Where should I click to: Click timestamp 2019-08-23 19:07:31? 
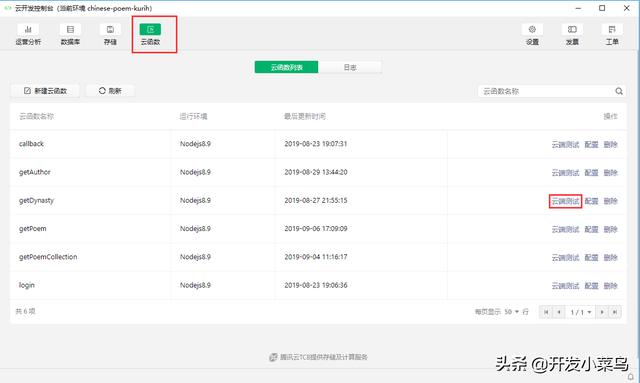click(316, 144)
